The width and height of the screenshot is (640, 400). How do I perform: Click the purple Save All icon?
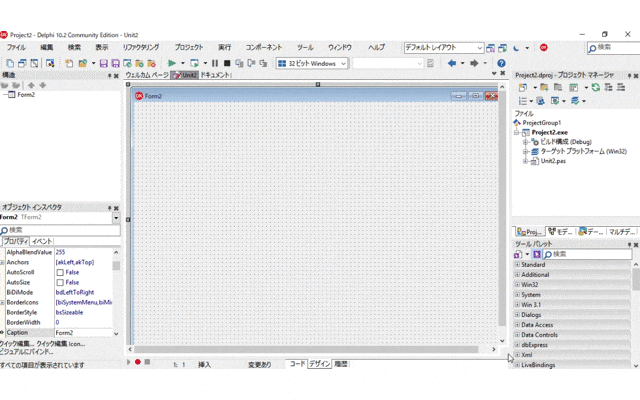116,63
